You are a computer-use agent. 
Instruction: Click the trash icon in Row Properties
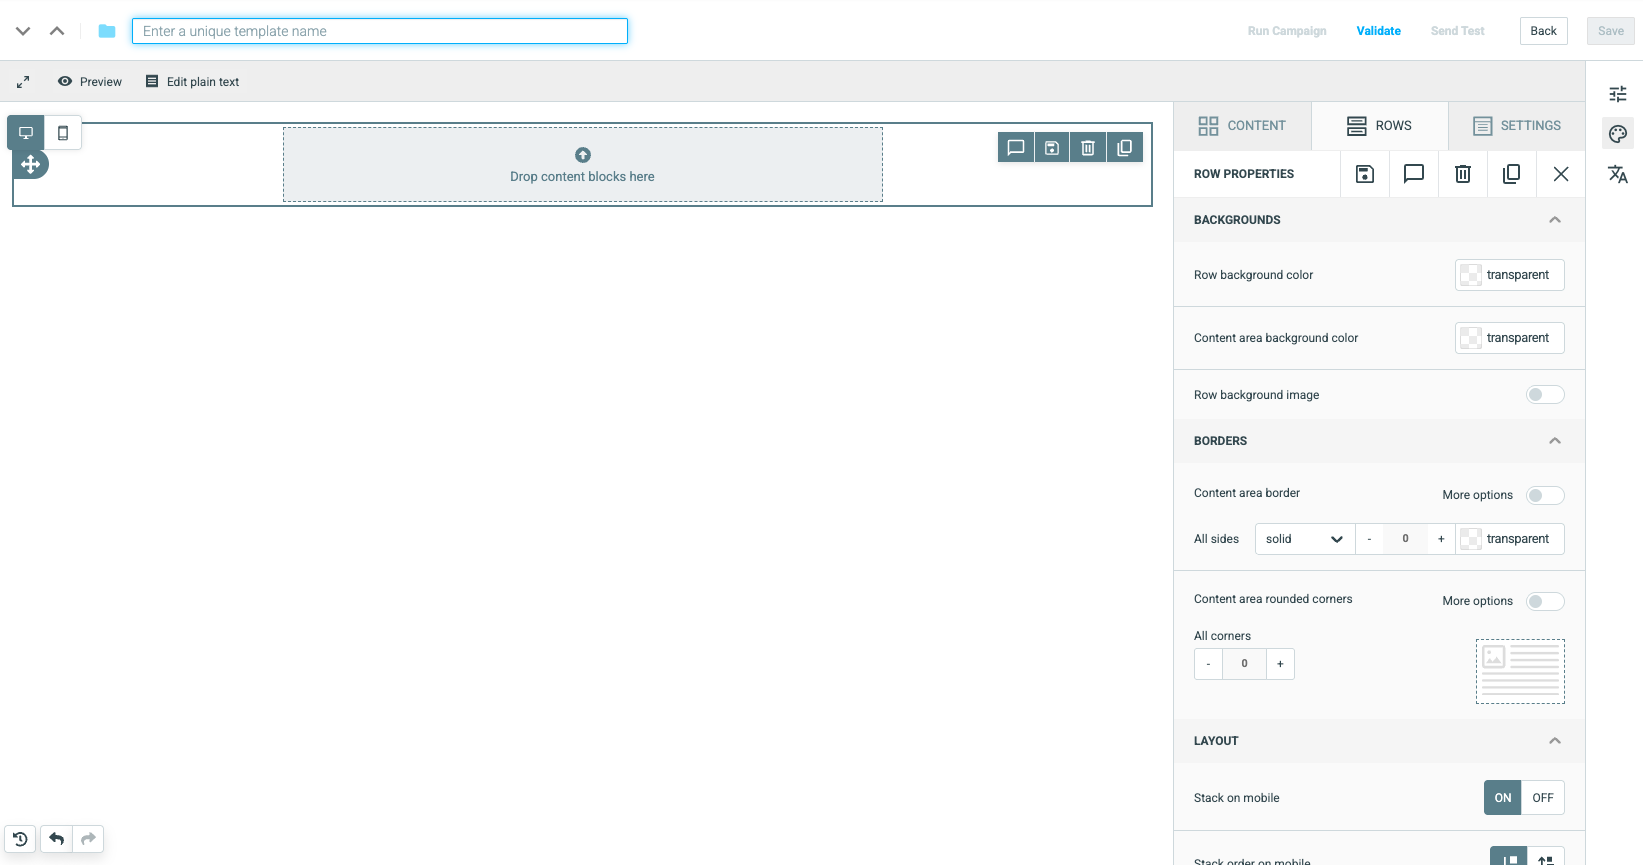point(1463,174)
